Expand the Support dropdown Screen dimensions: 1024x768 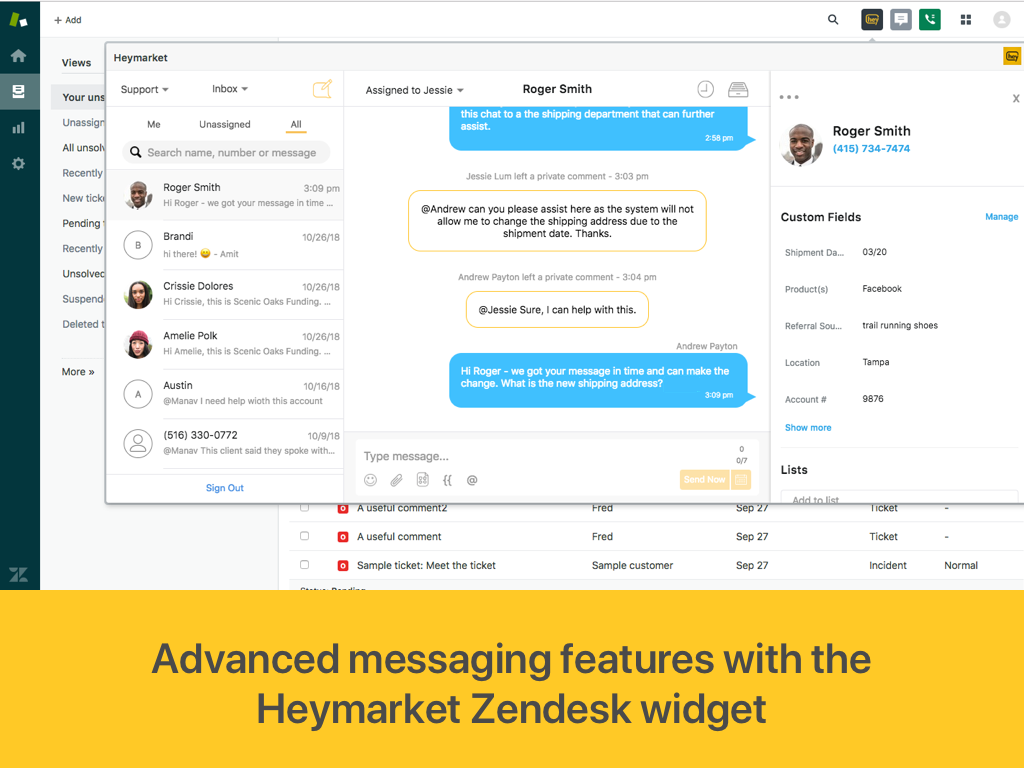coord(144,89)
